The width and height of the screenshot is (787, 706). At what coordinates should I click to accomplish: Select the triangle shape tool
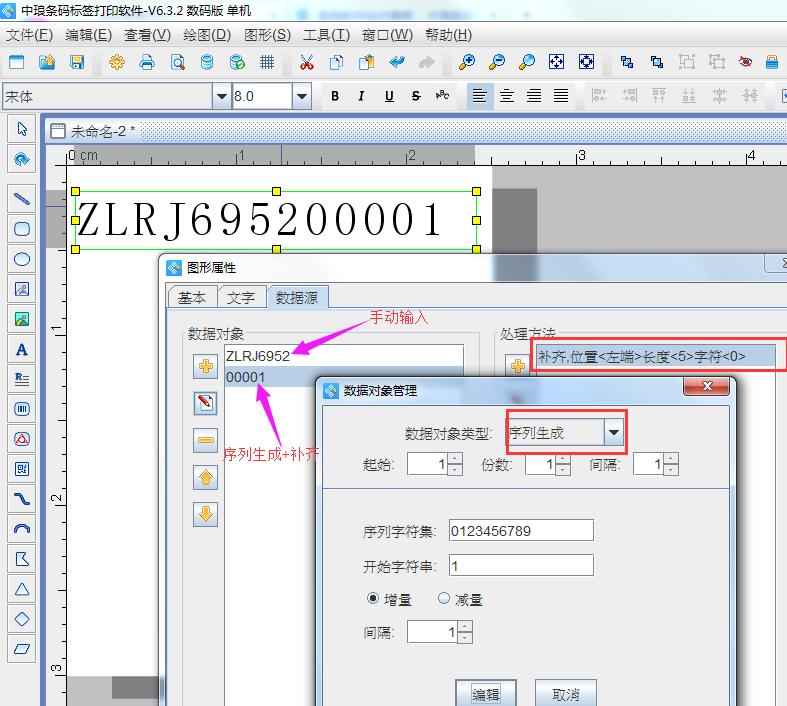[x=22, y=589]
